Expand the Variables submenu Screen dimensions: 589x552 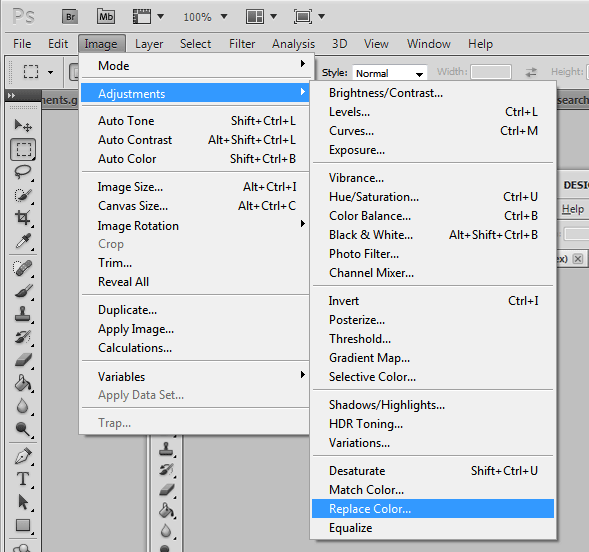(x=195, y=376)
